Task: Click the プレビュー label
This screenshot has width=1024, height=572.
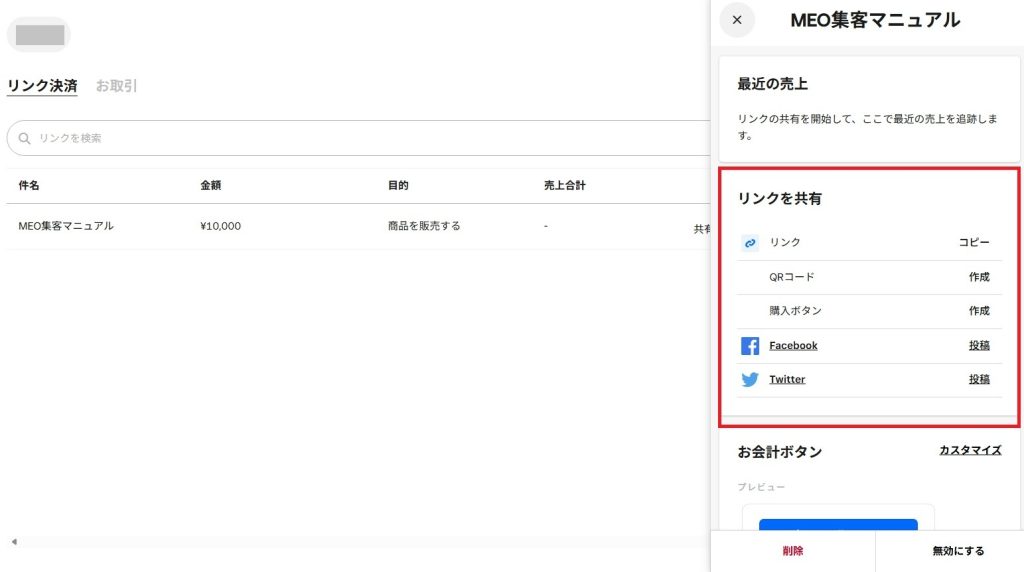Action: [x=761, y=487]
